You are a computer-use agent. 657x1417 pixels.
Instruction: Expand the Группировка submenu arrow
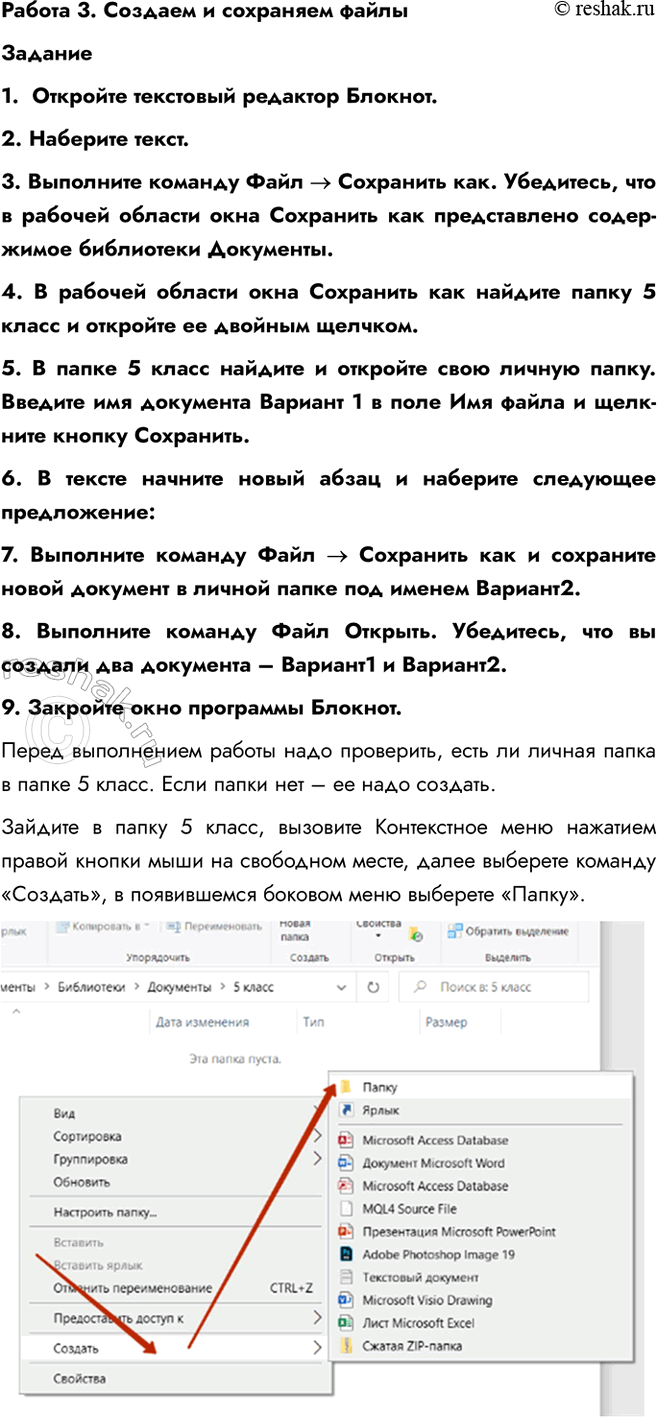pyautogui.click(x=318, y=1160)
